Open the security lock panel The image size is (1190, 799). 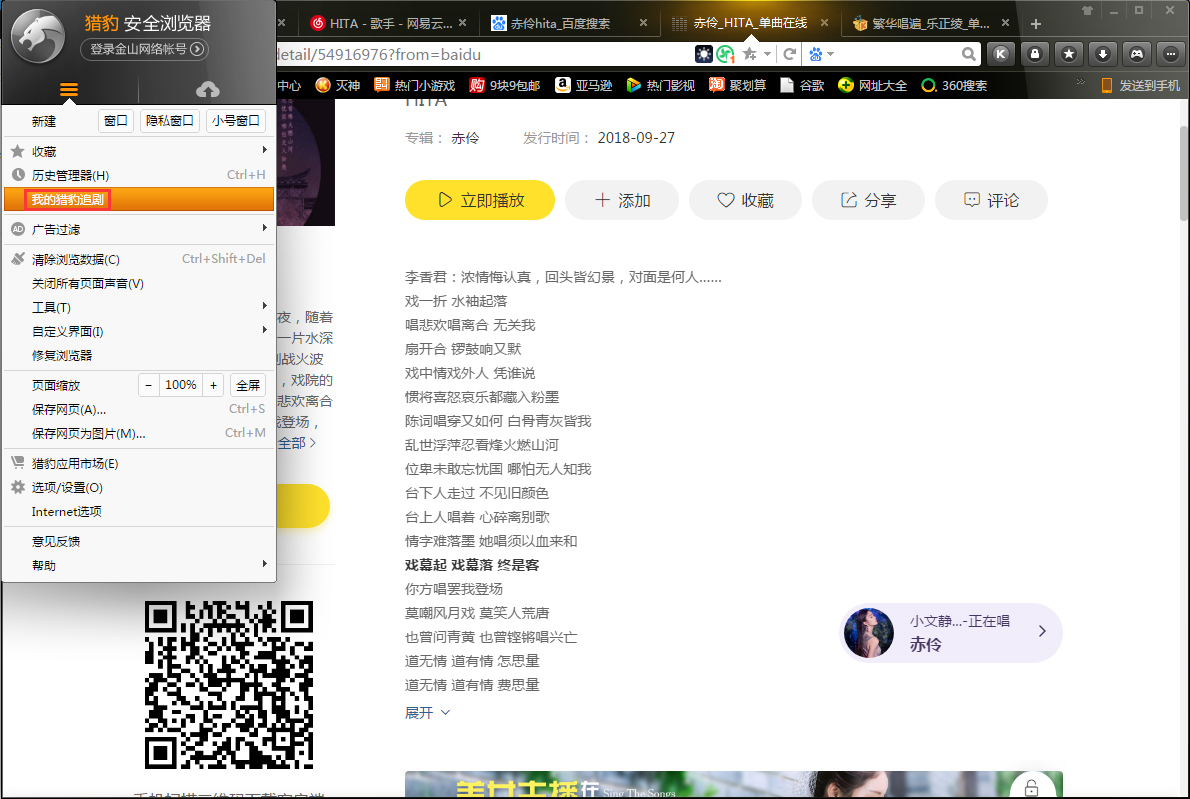tap(1035, 54)
